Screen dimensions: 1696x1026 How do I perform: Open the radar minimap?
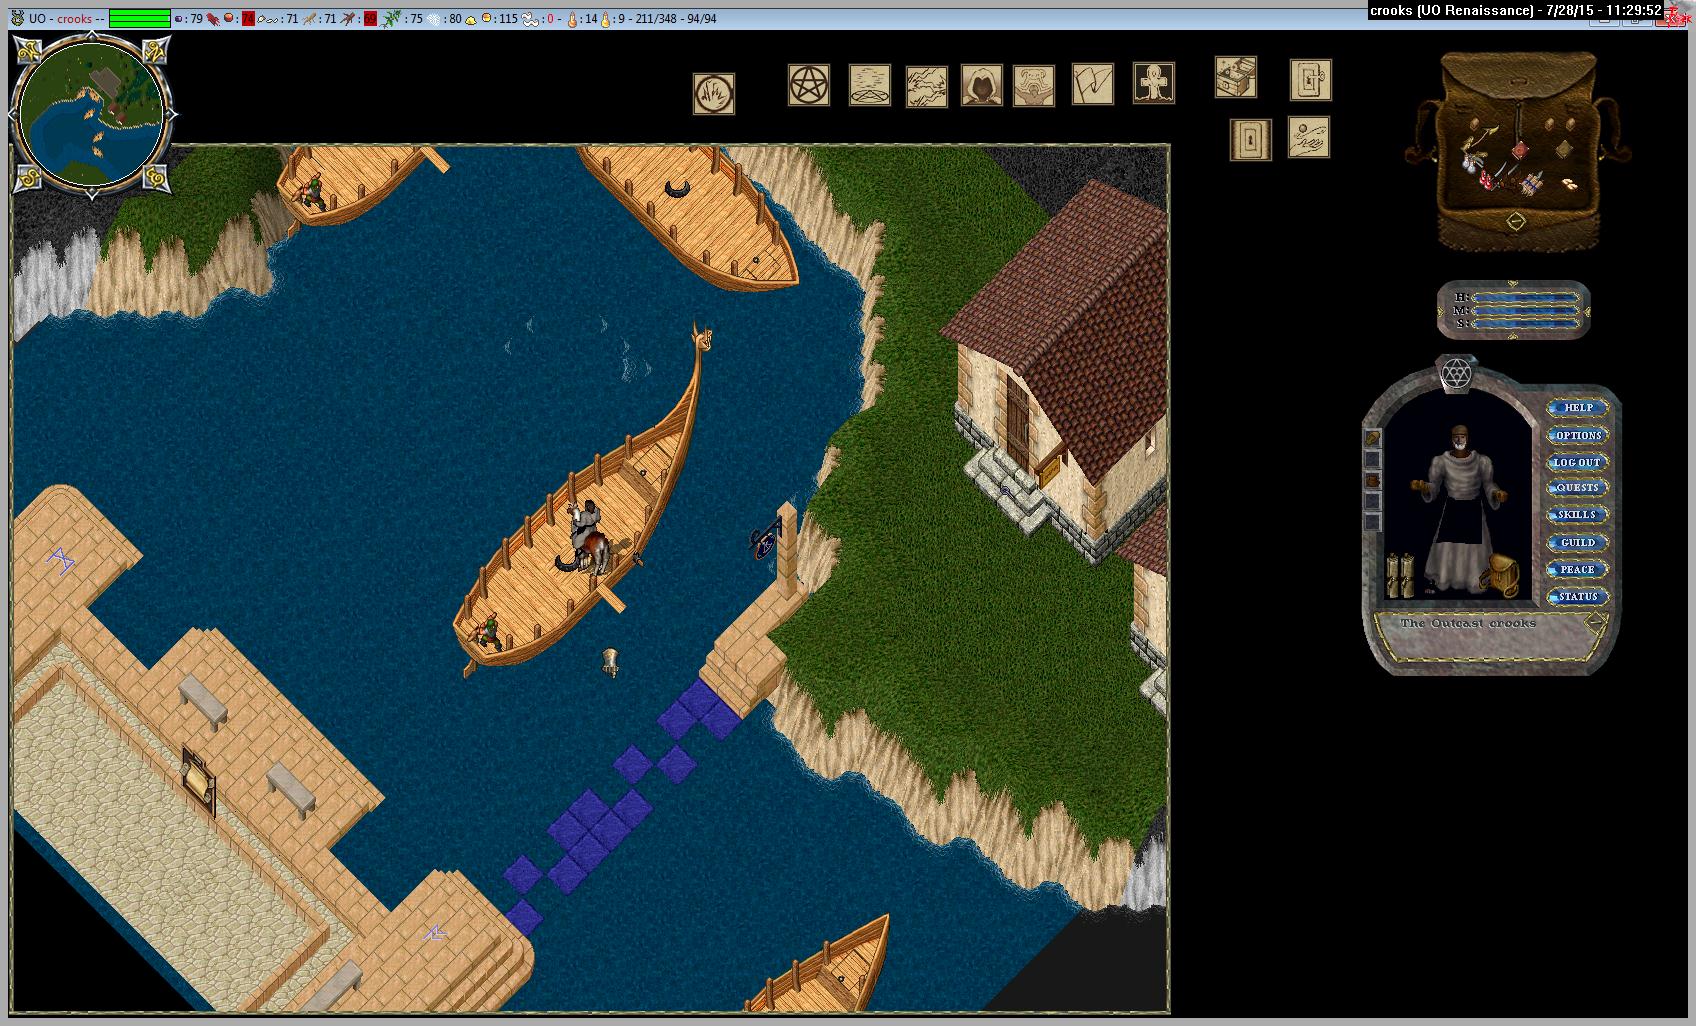coord(92,113)
